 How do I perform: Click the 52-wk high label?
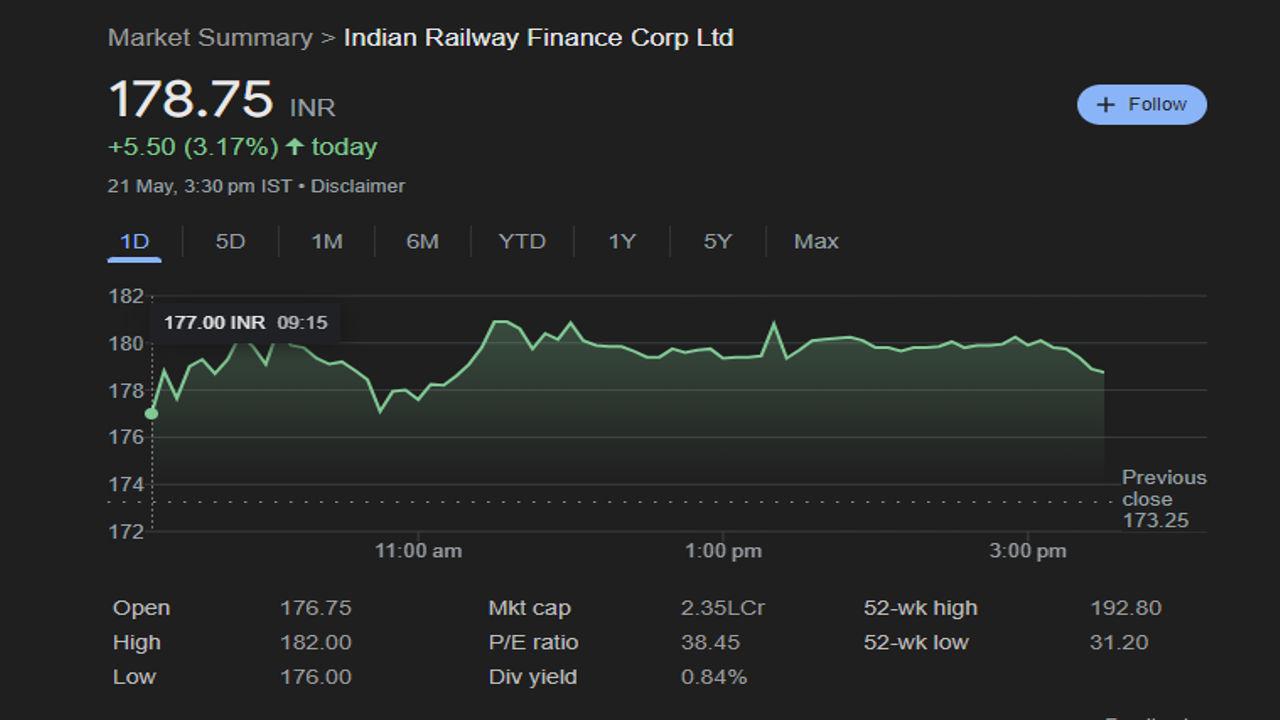pos(921,608)
